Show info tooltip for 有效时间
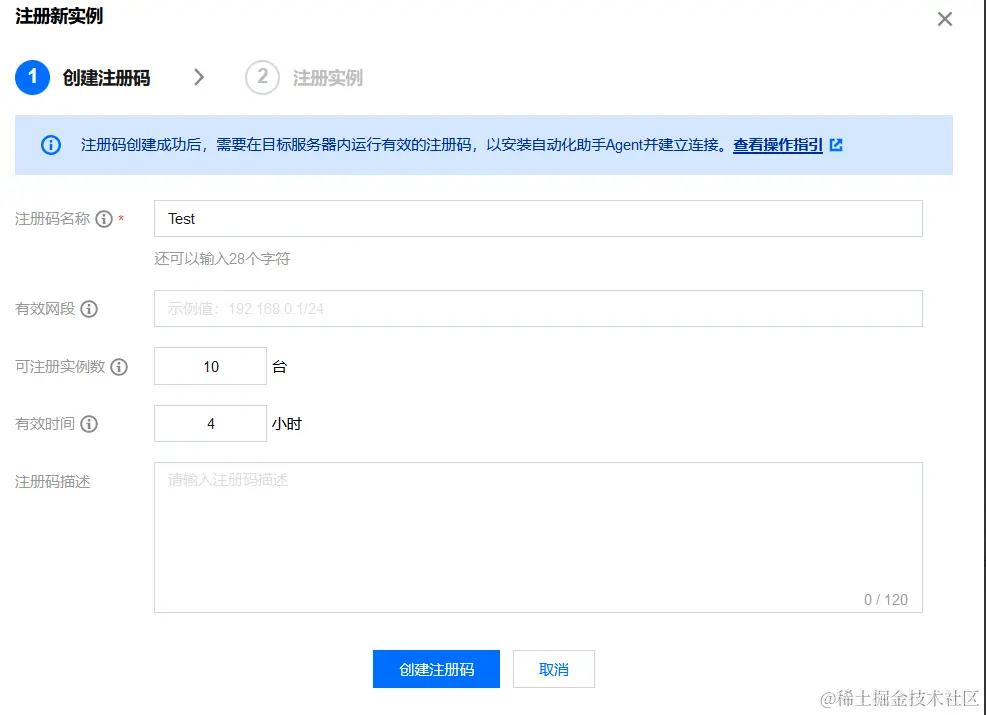Image resolution: width=986 pixels, height=715 pixels. click(89, 424)
